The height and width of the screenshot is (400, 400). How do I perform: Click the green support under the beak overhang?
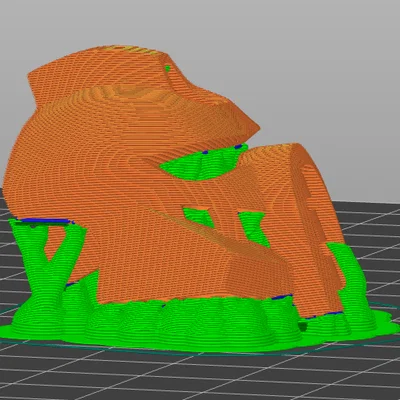coord(203,163)
